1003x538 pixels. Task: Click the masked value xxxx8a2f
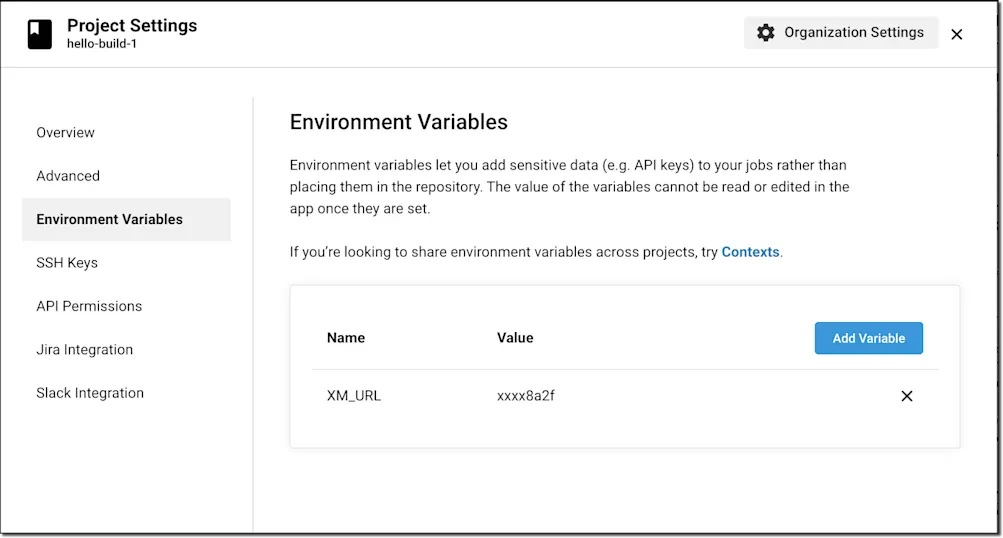pos(526,396)
